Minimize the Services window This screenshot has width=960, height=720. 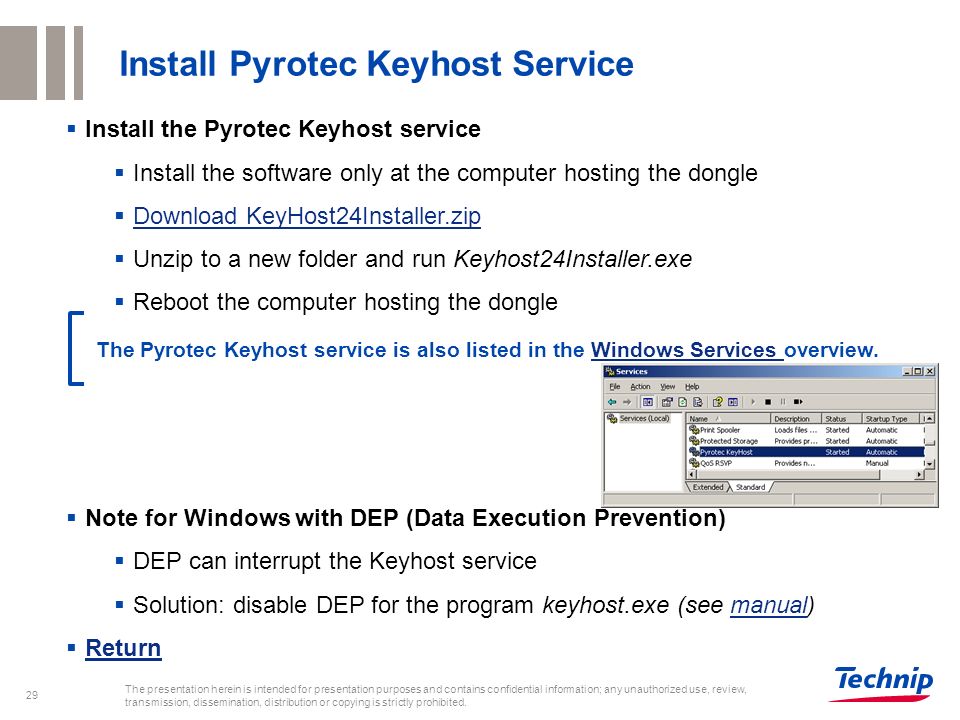click(908, 371)
